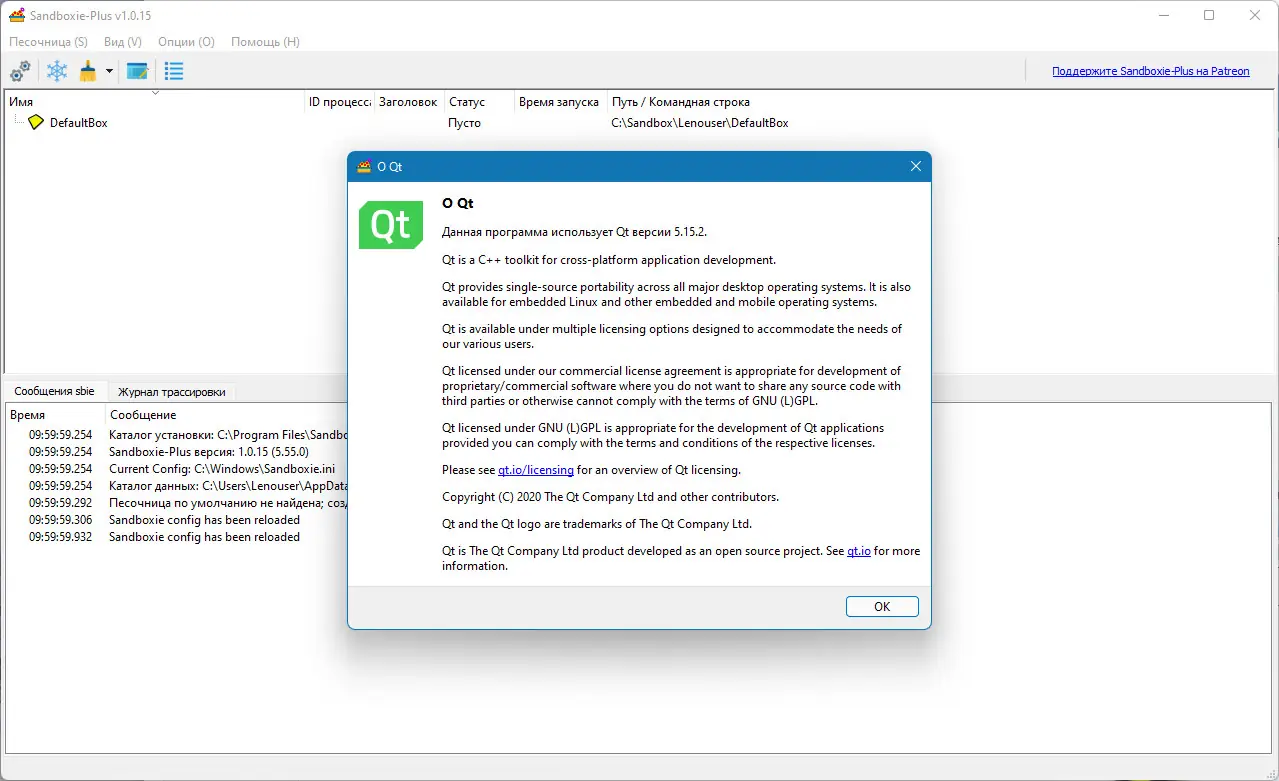1279x781 pixels.
Task: Select config reloaded row at 09:59:59.932
Action: click(177, 537)
